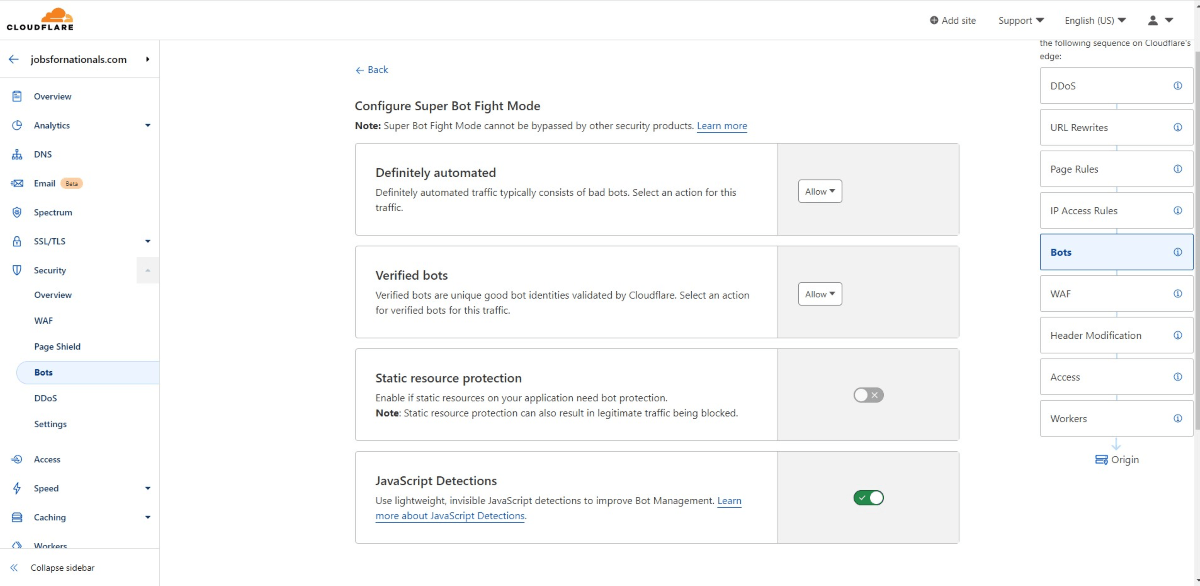Enable the Static resource protection toggle
The height and width of the screenshot is (586, 1200).
click(868, 395)
